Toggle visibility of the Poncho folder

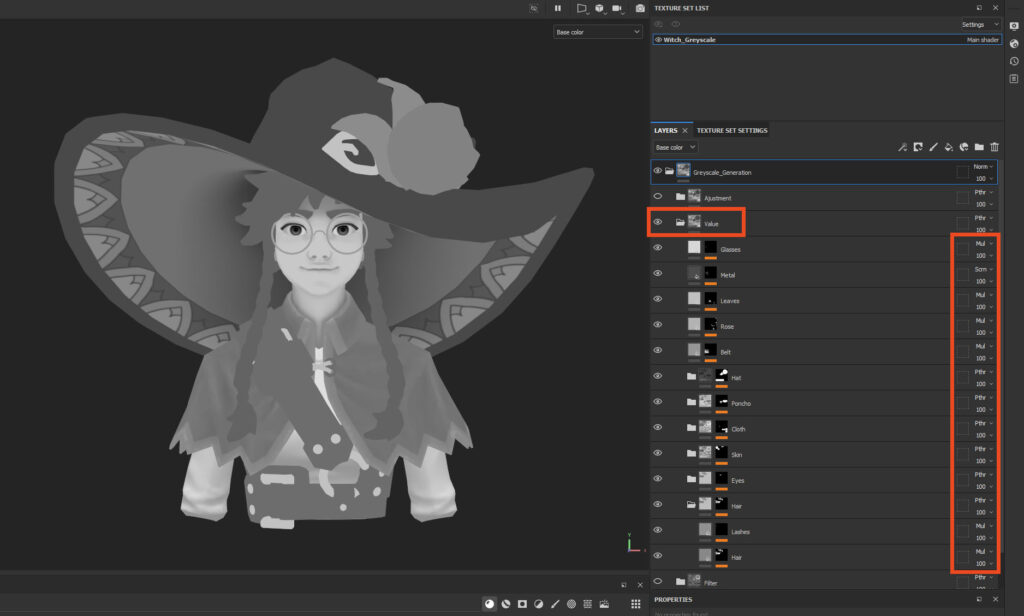658,402
